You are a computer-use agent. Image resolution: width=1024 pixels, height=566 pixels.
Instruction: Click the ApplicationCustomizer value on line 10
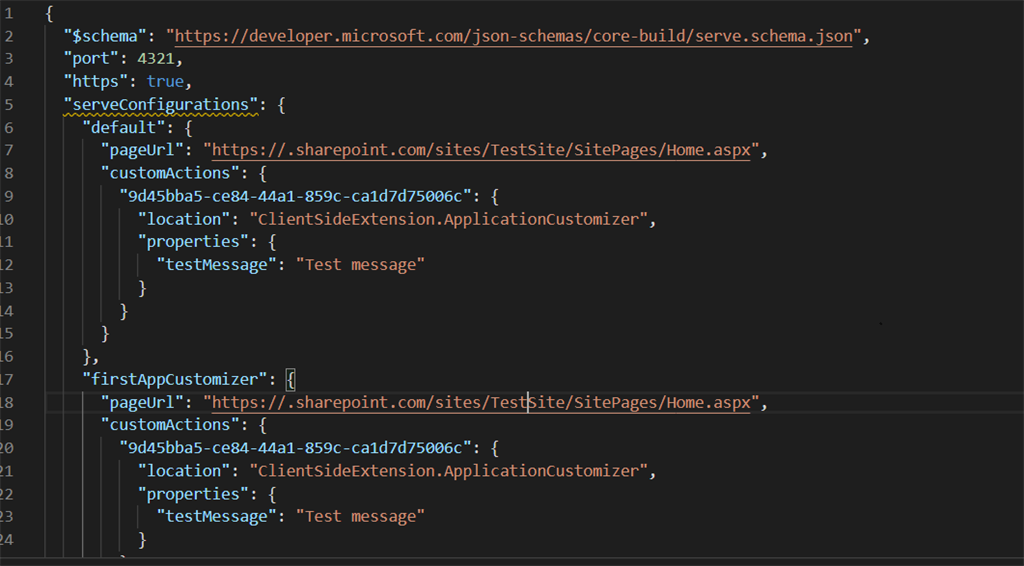[448, 219]
